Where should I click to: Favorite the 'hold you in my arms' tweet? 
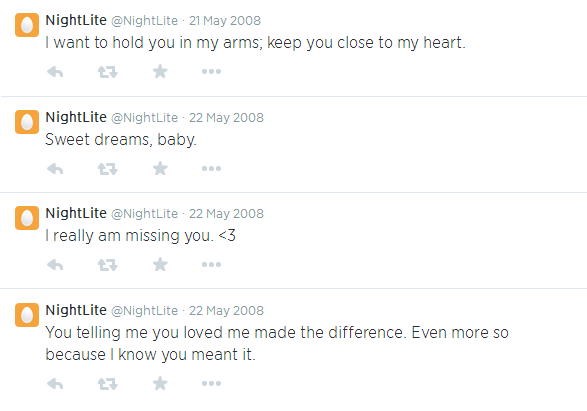coord(160,71)
